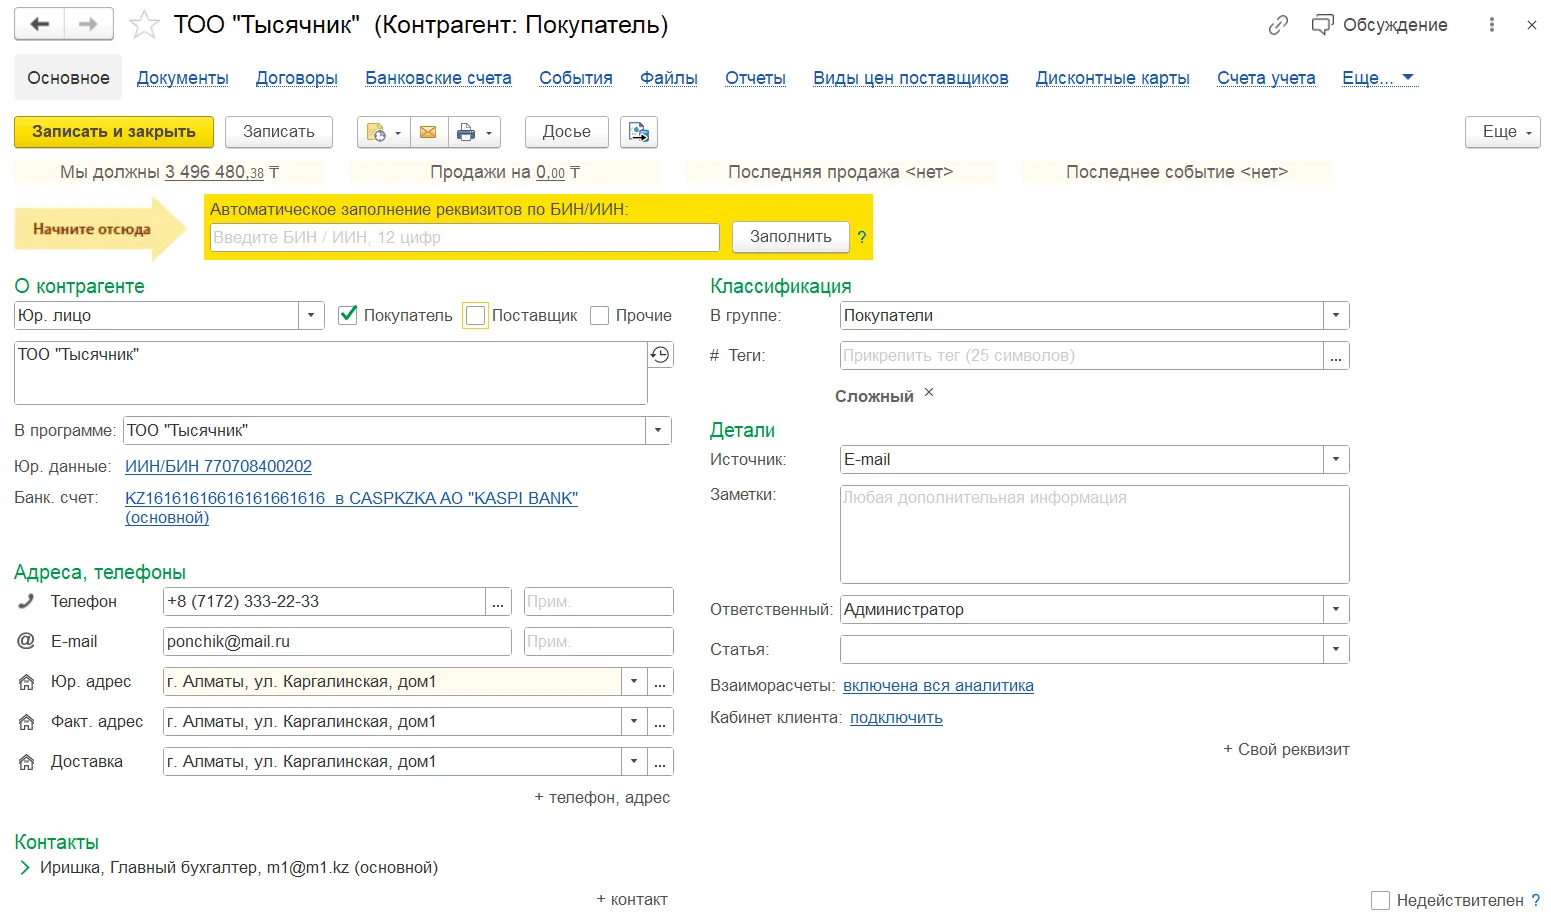Open the Юр. лицо type dropdown
This screenshot has width=1551, height=912.
[311, 316]
